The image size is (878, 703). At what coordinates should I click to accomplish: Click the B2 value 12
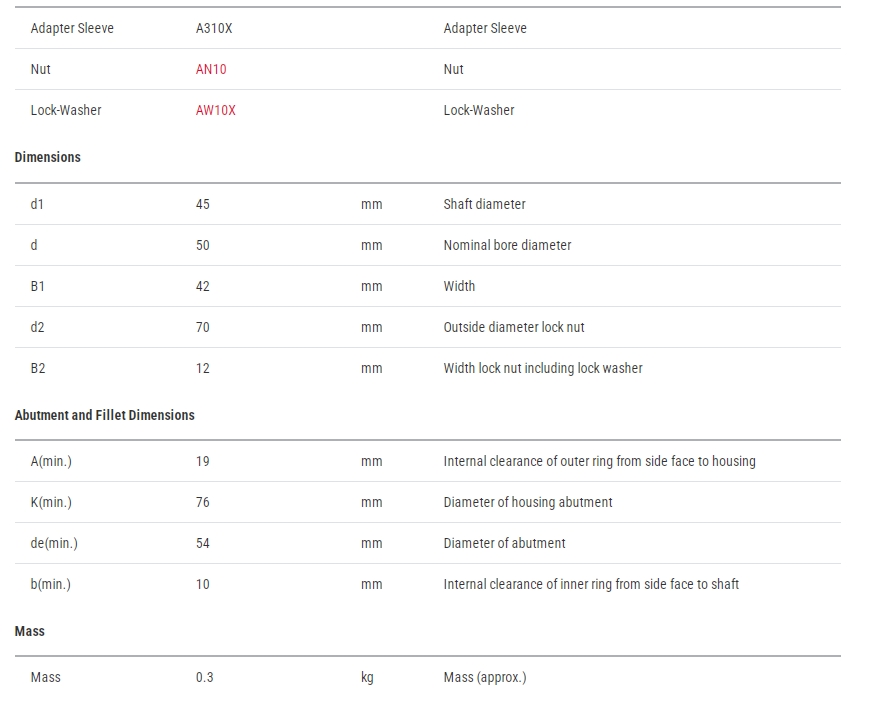click(x=203, y=368)
